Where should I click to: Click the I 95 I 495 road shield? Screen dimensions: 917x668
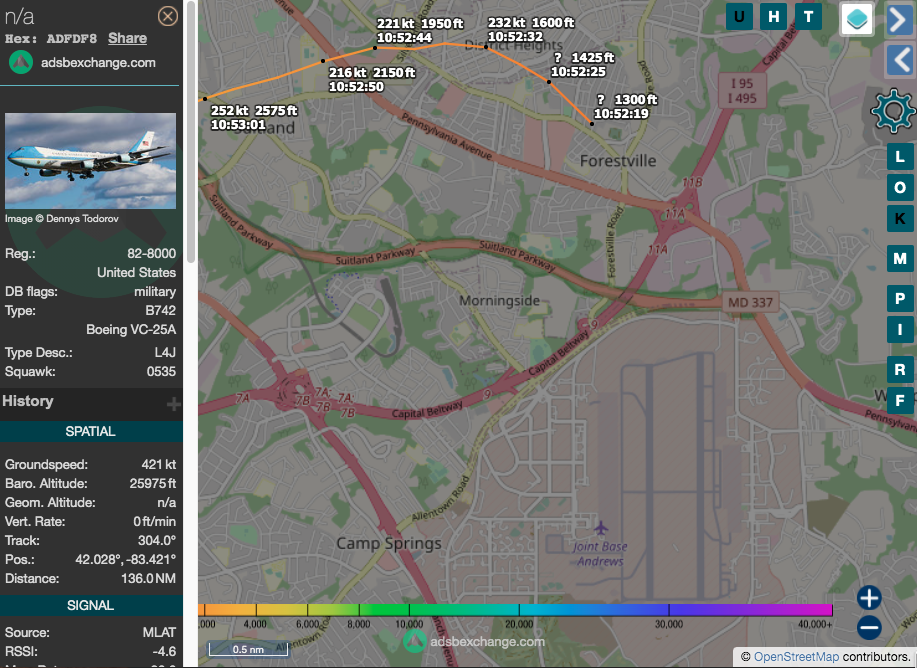tap(742, 91)
